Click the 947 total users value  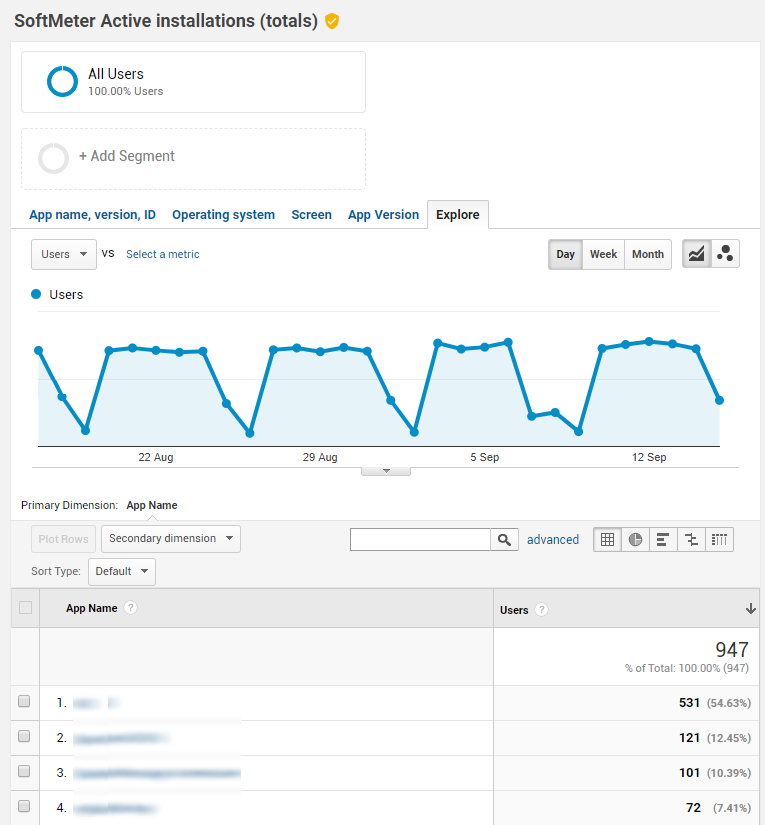pyautogui.click(x=732, y=650)
